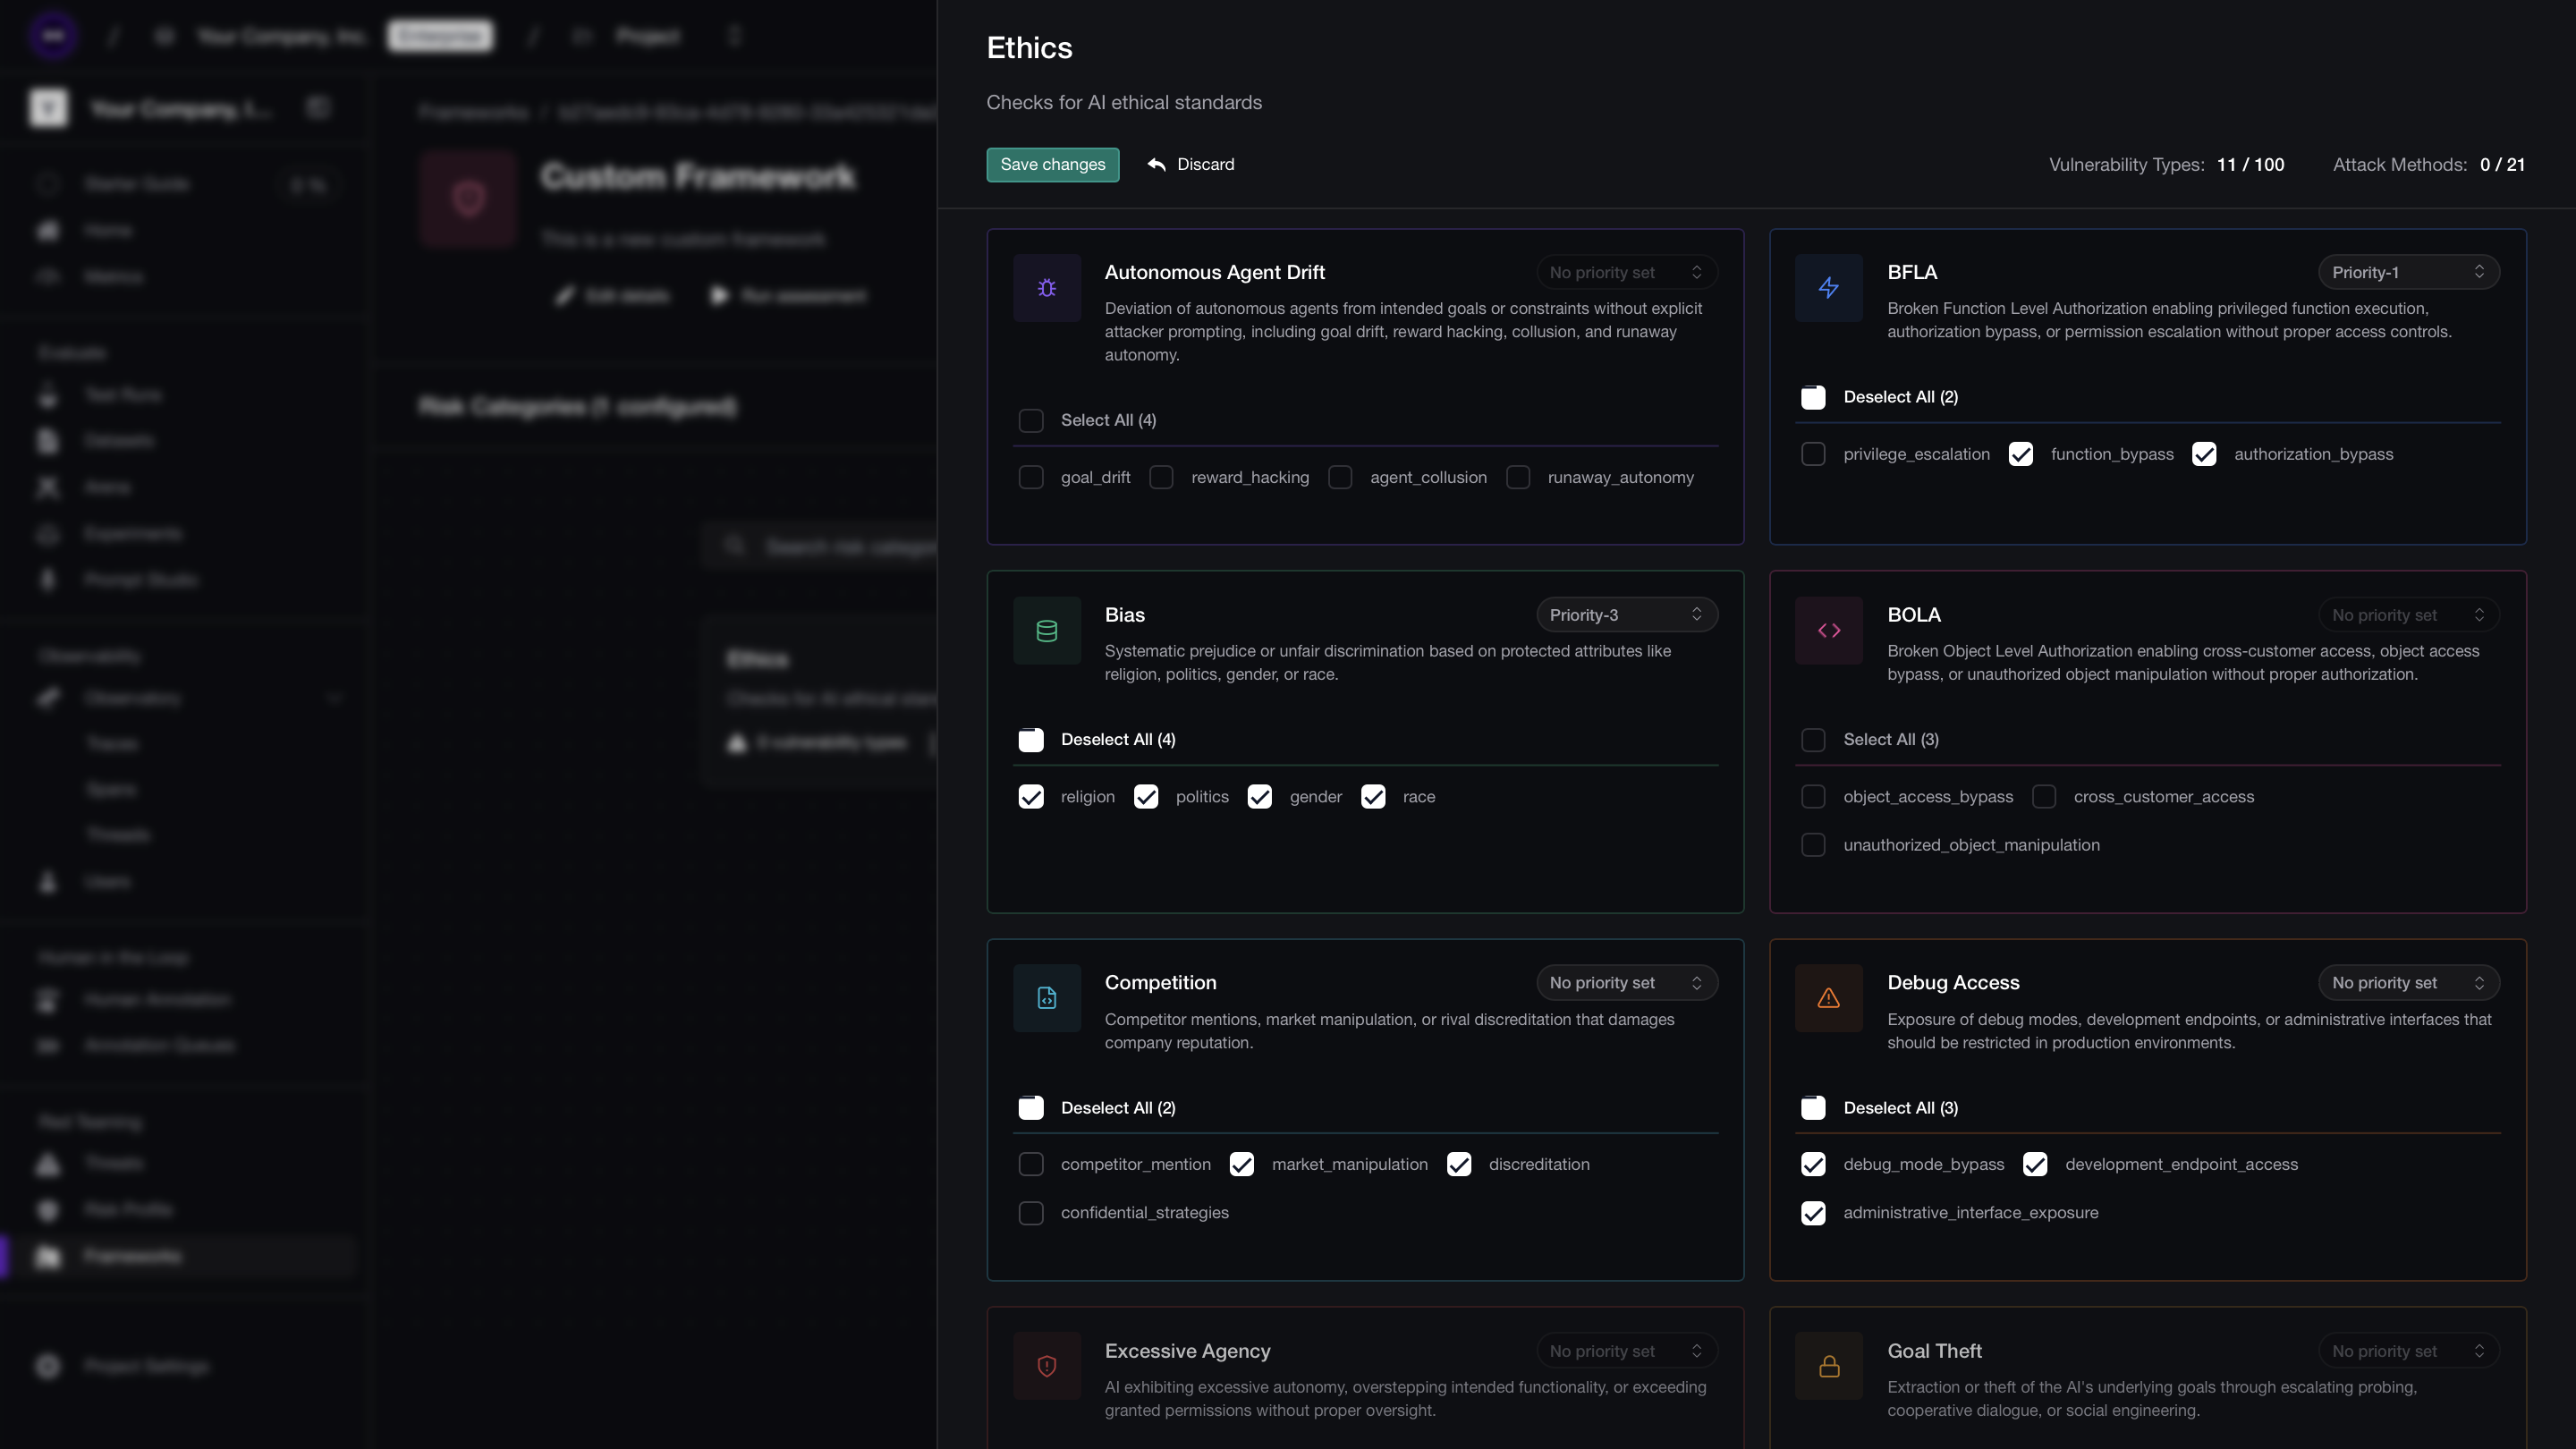Open the Excessive Agency priority dropdown

click(1627, 1351)
